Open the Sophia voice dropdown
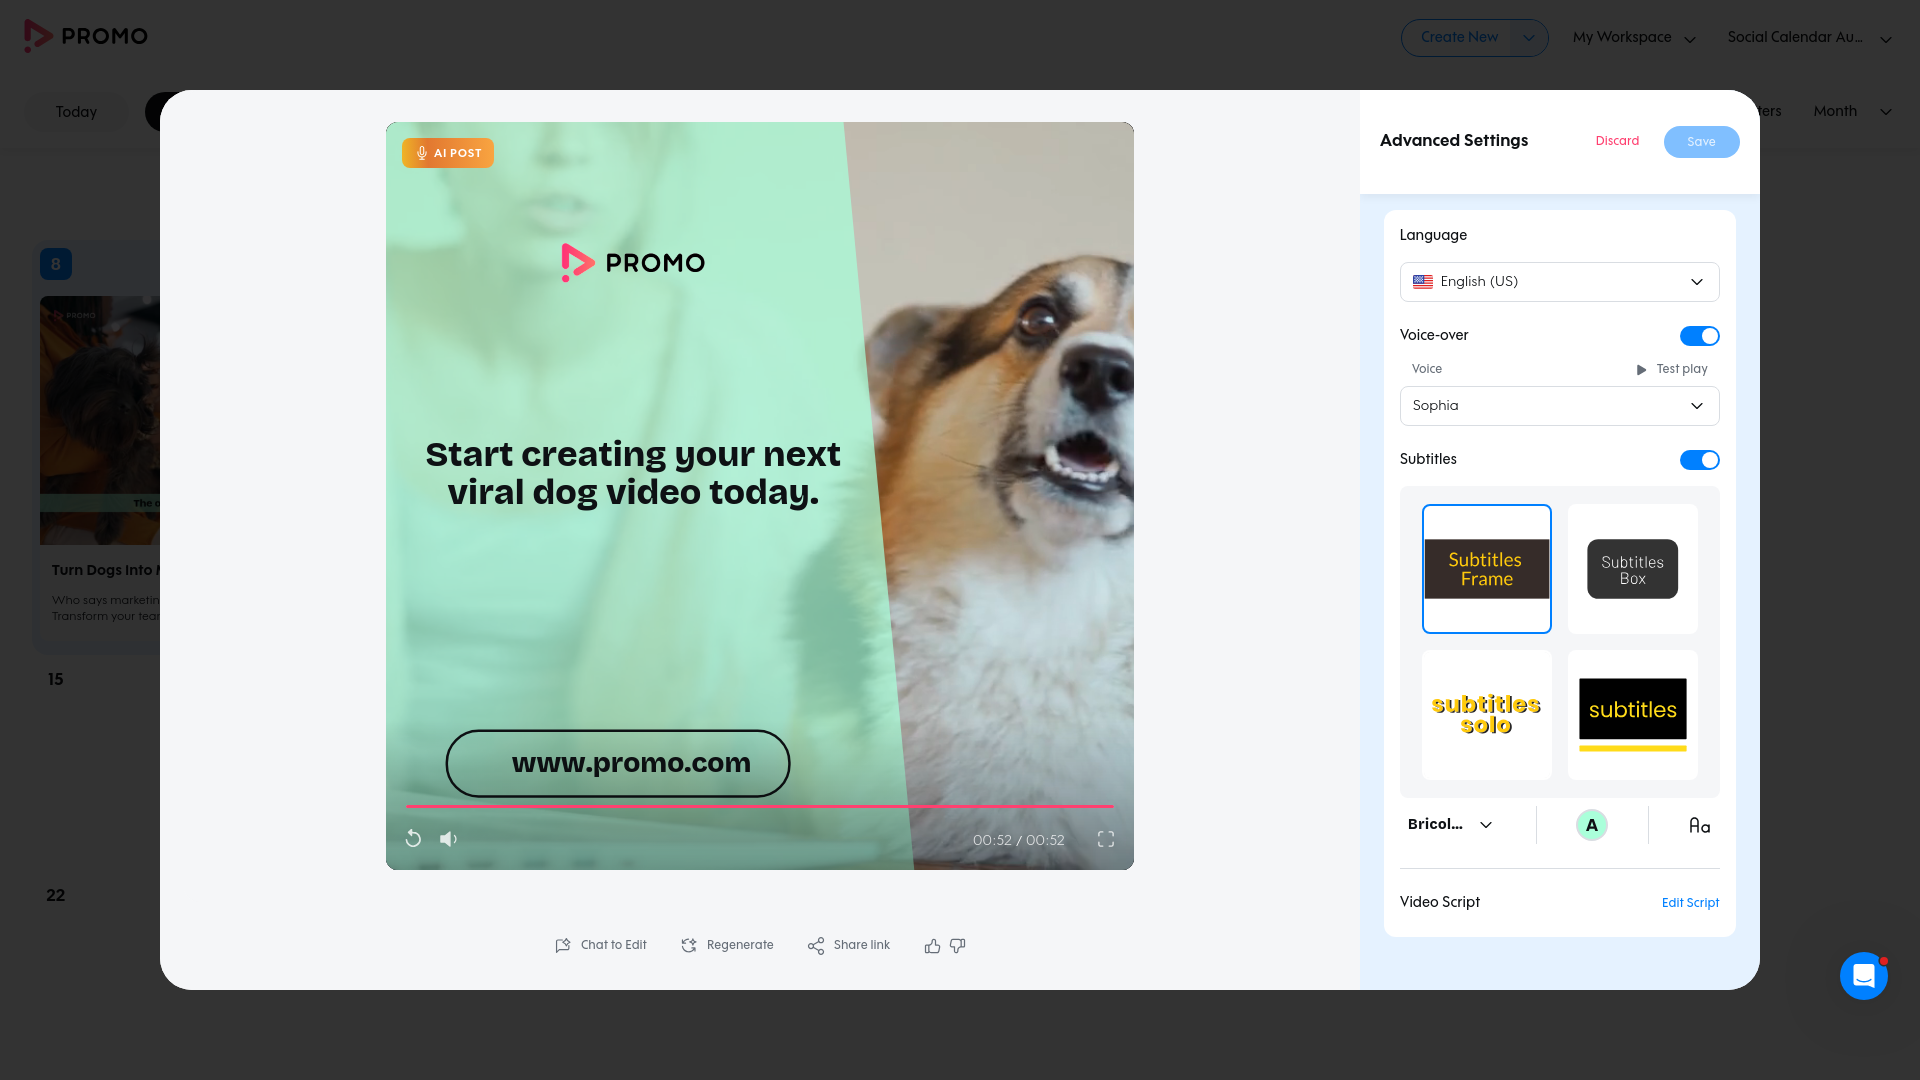The image size is (1920, 1080). click(x=1560, y=406)
